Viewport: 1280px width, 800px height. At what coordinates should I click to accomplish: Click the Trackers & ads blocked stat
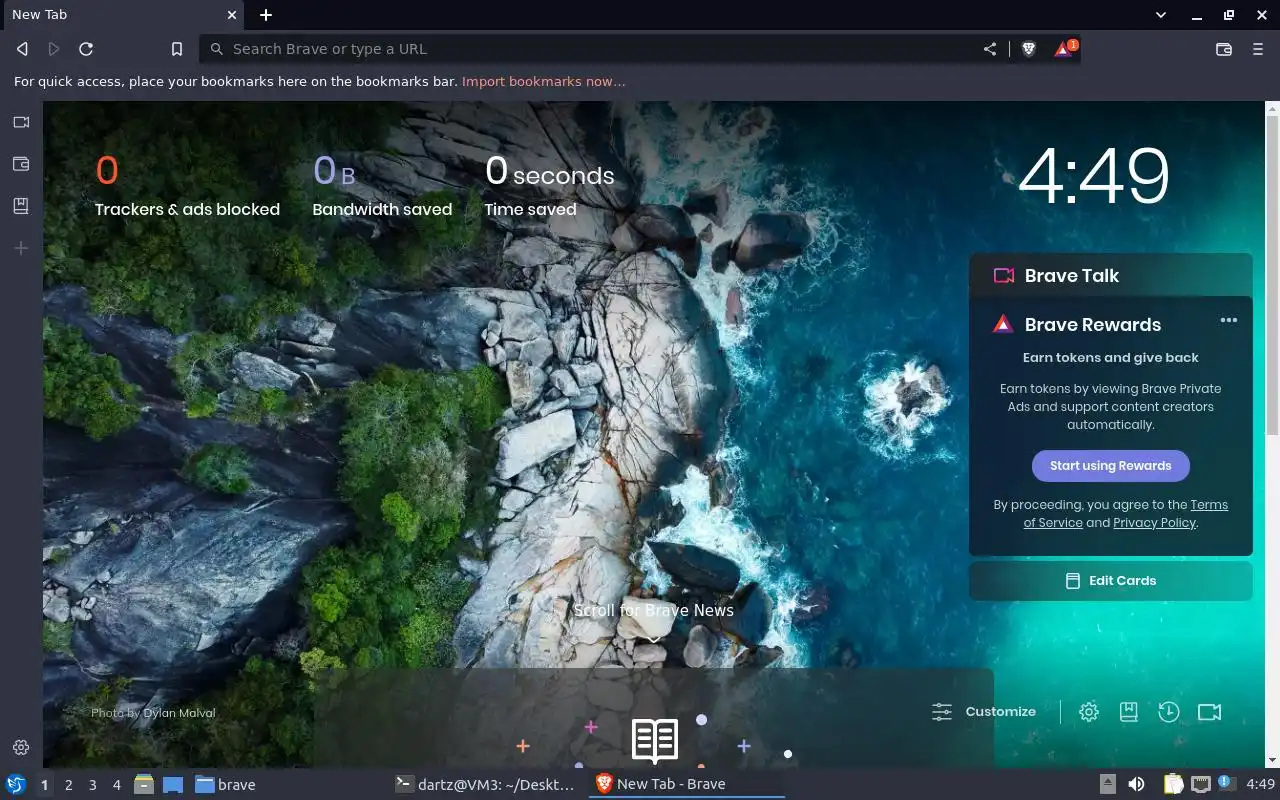pyautogui.click(x=187, y=185)
